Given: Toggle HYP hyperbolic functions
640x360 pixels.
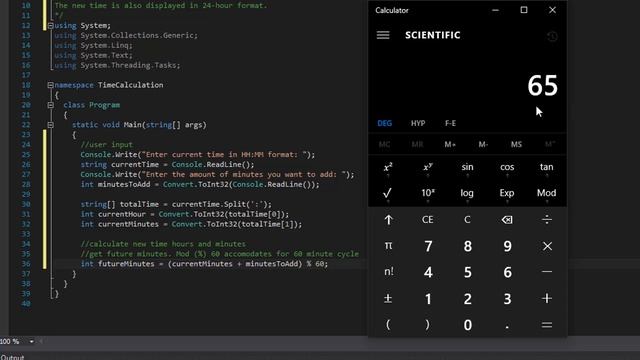Looking at the screenshot, I should coord(418,123).
